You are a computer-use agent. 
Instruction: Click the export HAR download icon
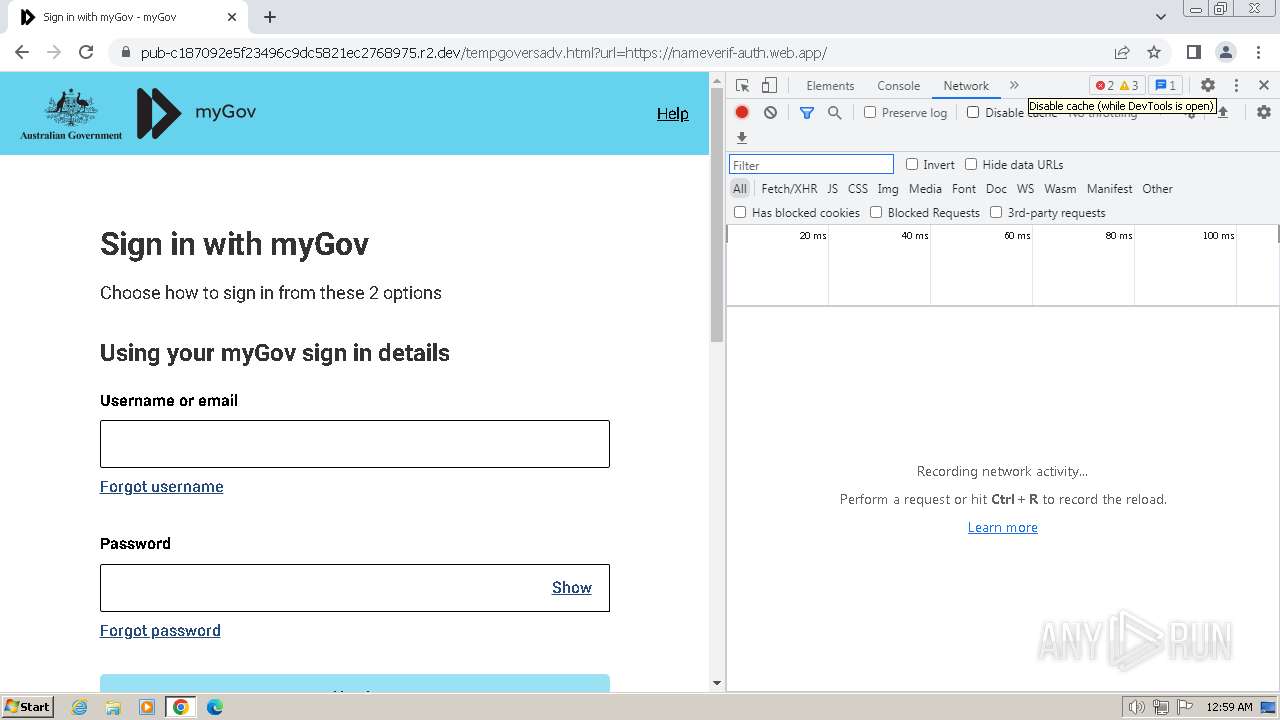point(742,138)
